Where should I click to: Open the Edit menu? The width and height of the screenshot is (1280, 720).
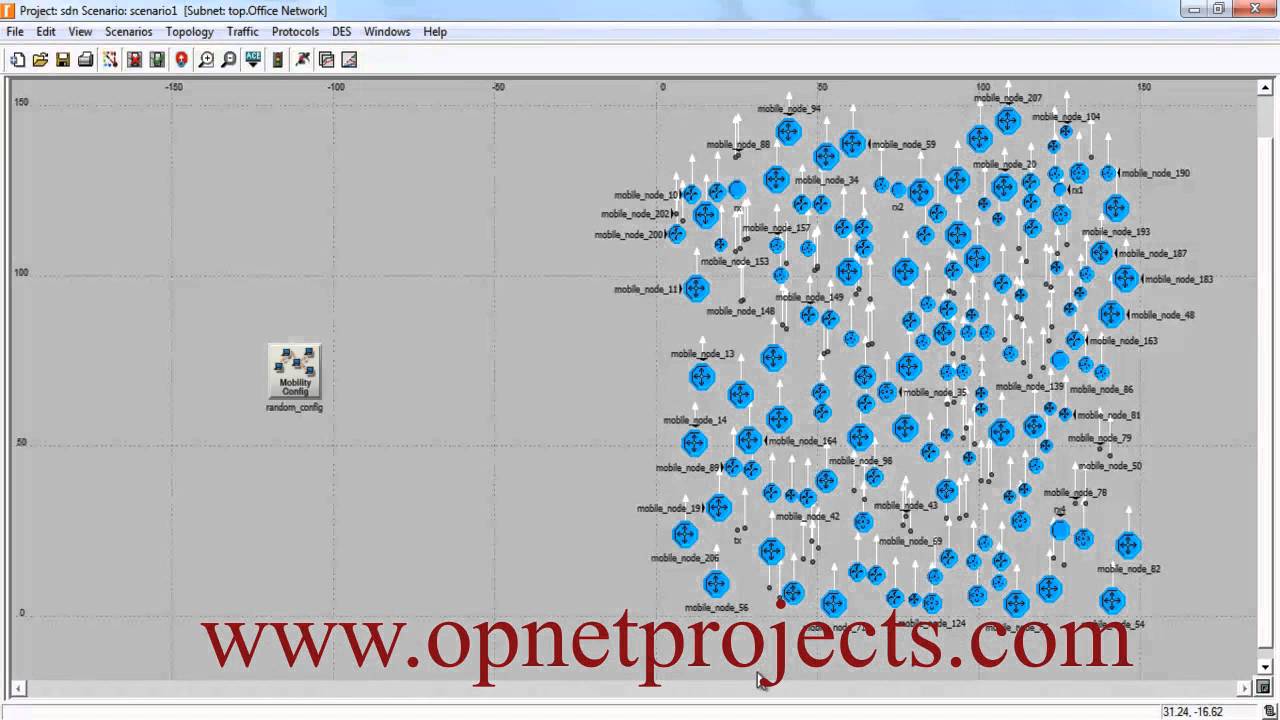coord(46,32)
